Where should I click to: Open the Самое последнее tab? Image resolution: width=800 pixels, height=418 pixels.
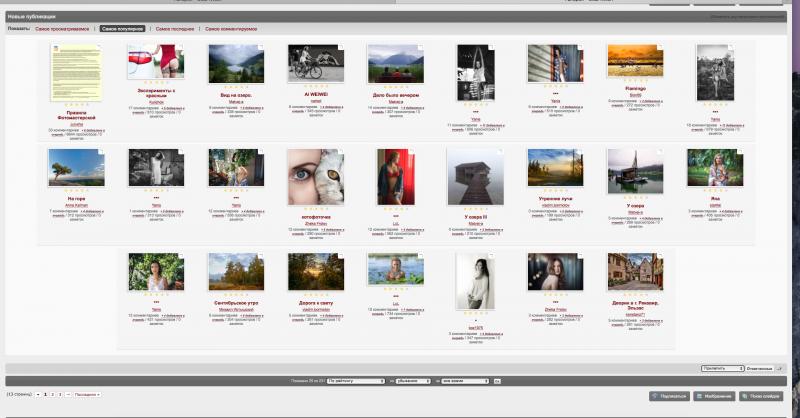click(175, 29)
